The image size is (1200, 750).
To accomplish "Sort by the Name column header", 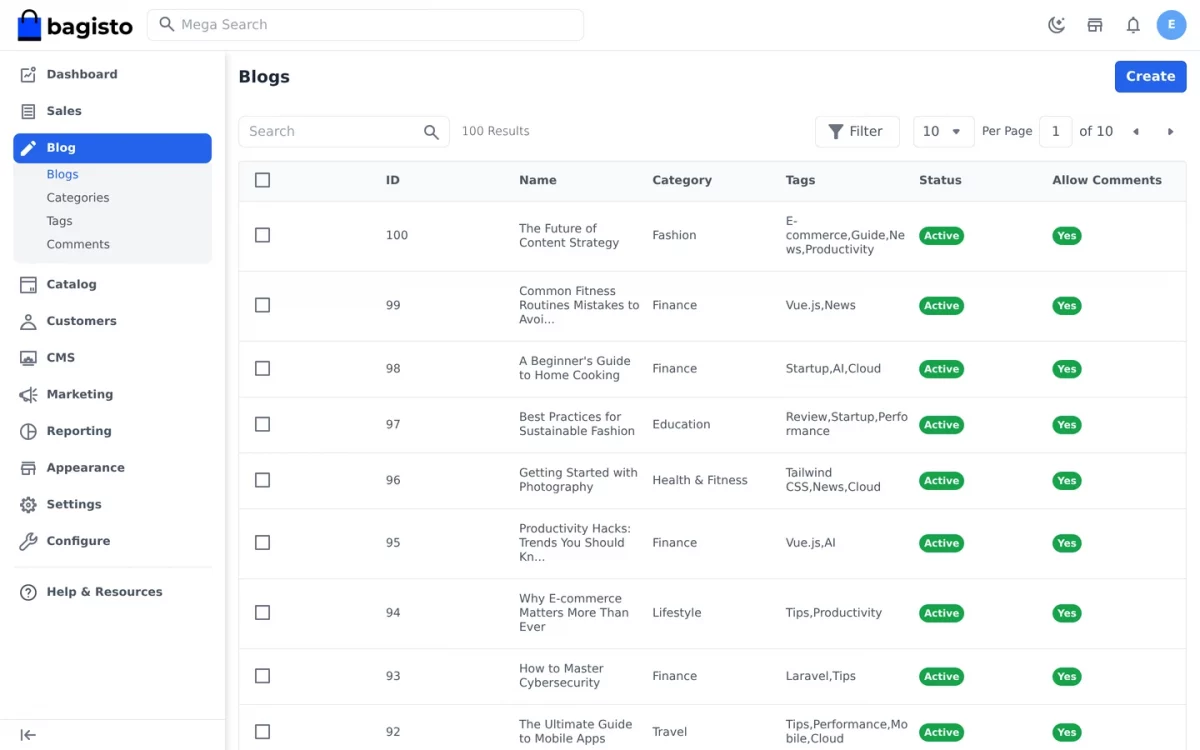I will pyautogui.click(x=538, y=180).
